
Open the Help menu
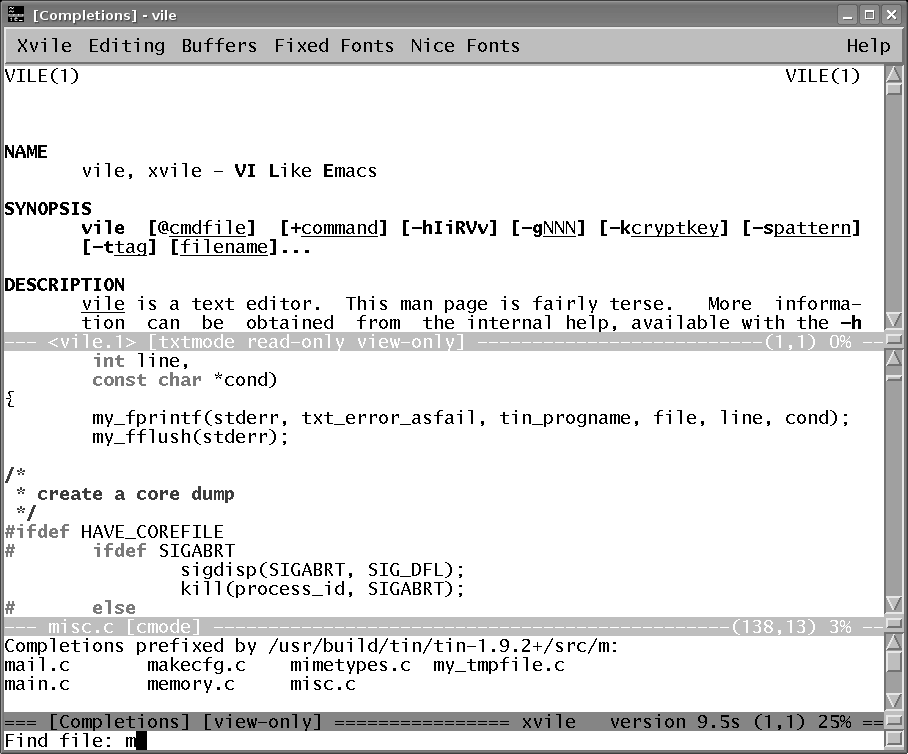pyautogui.click(x=867, y=46)
